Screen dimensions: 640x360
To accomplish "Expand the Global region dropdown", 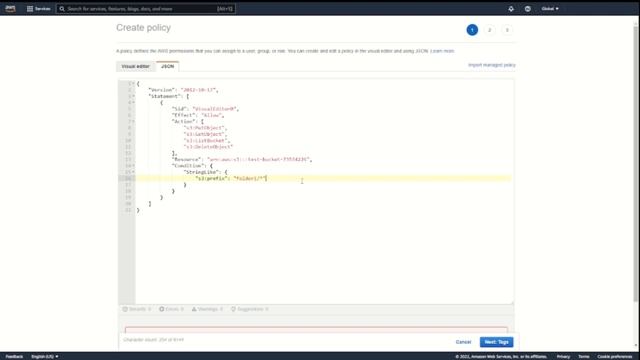I will 550,9.
